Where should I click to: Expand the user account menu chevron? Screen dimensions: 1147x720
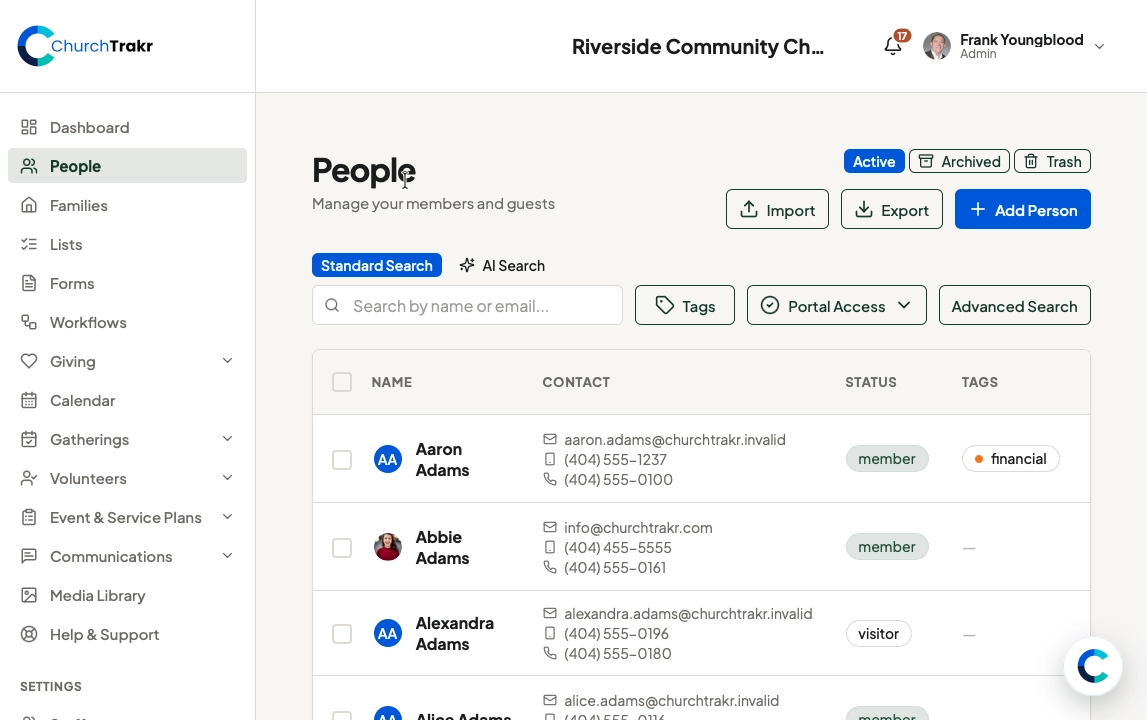pos(1099,46)
